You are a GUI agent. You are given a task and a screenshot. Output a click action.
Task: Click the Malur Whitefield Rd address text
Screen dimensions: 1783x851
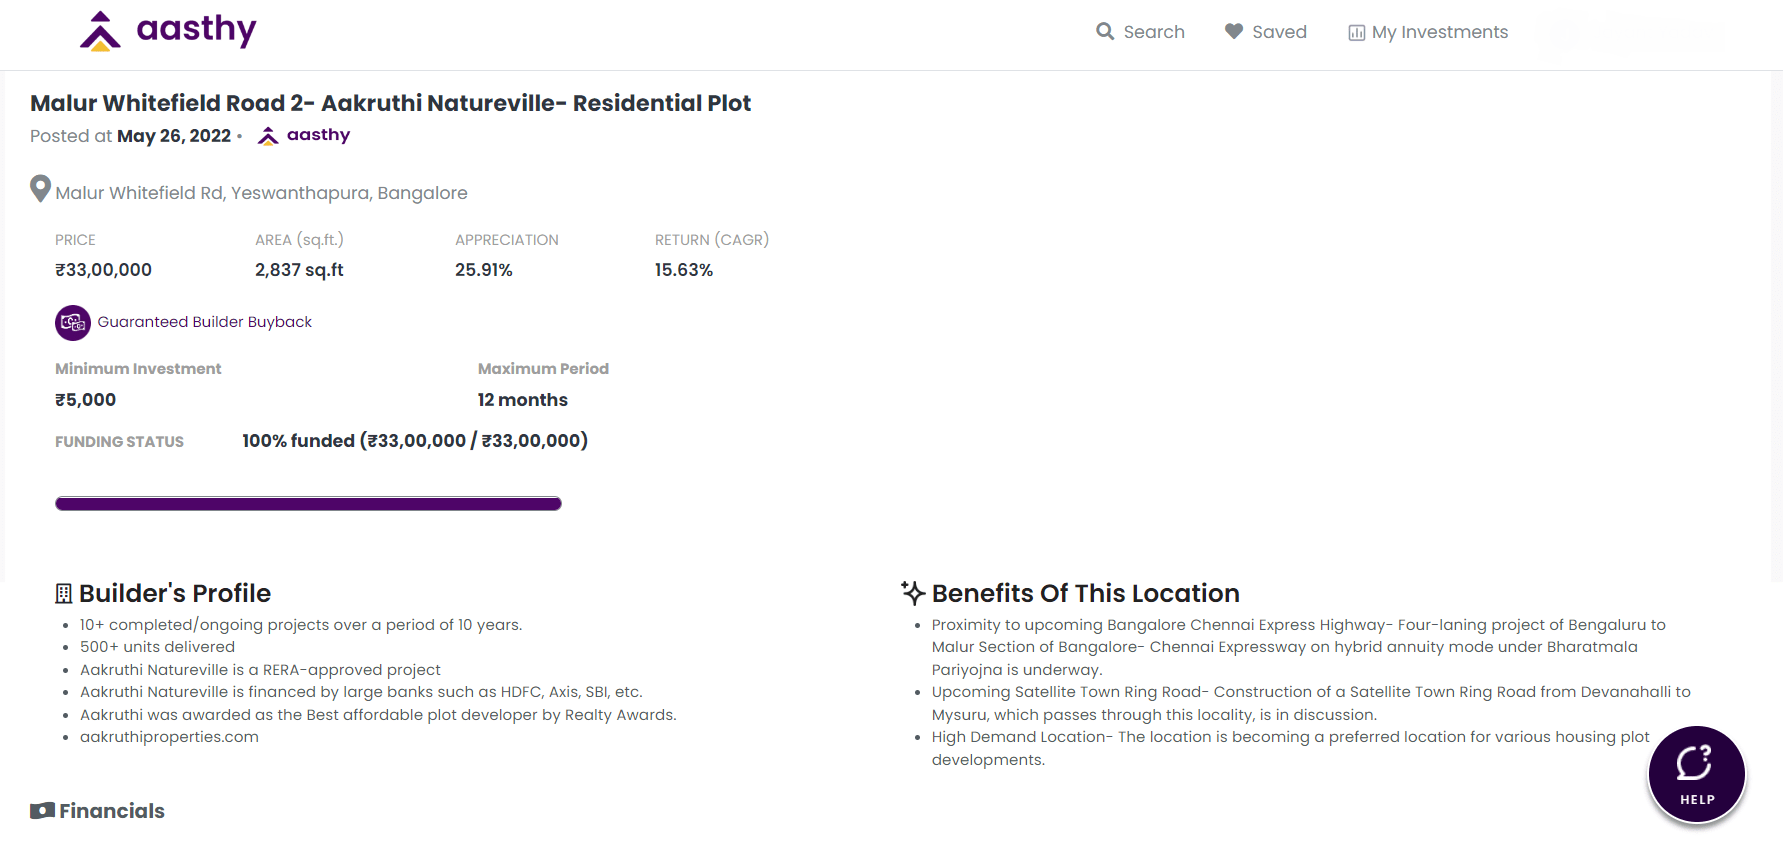click(x=261, y=193)
